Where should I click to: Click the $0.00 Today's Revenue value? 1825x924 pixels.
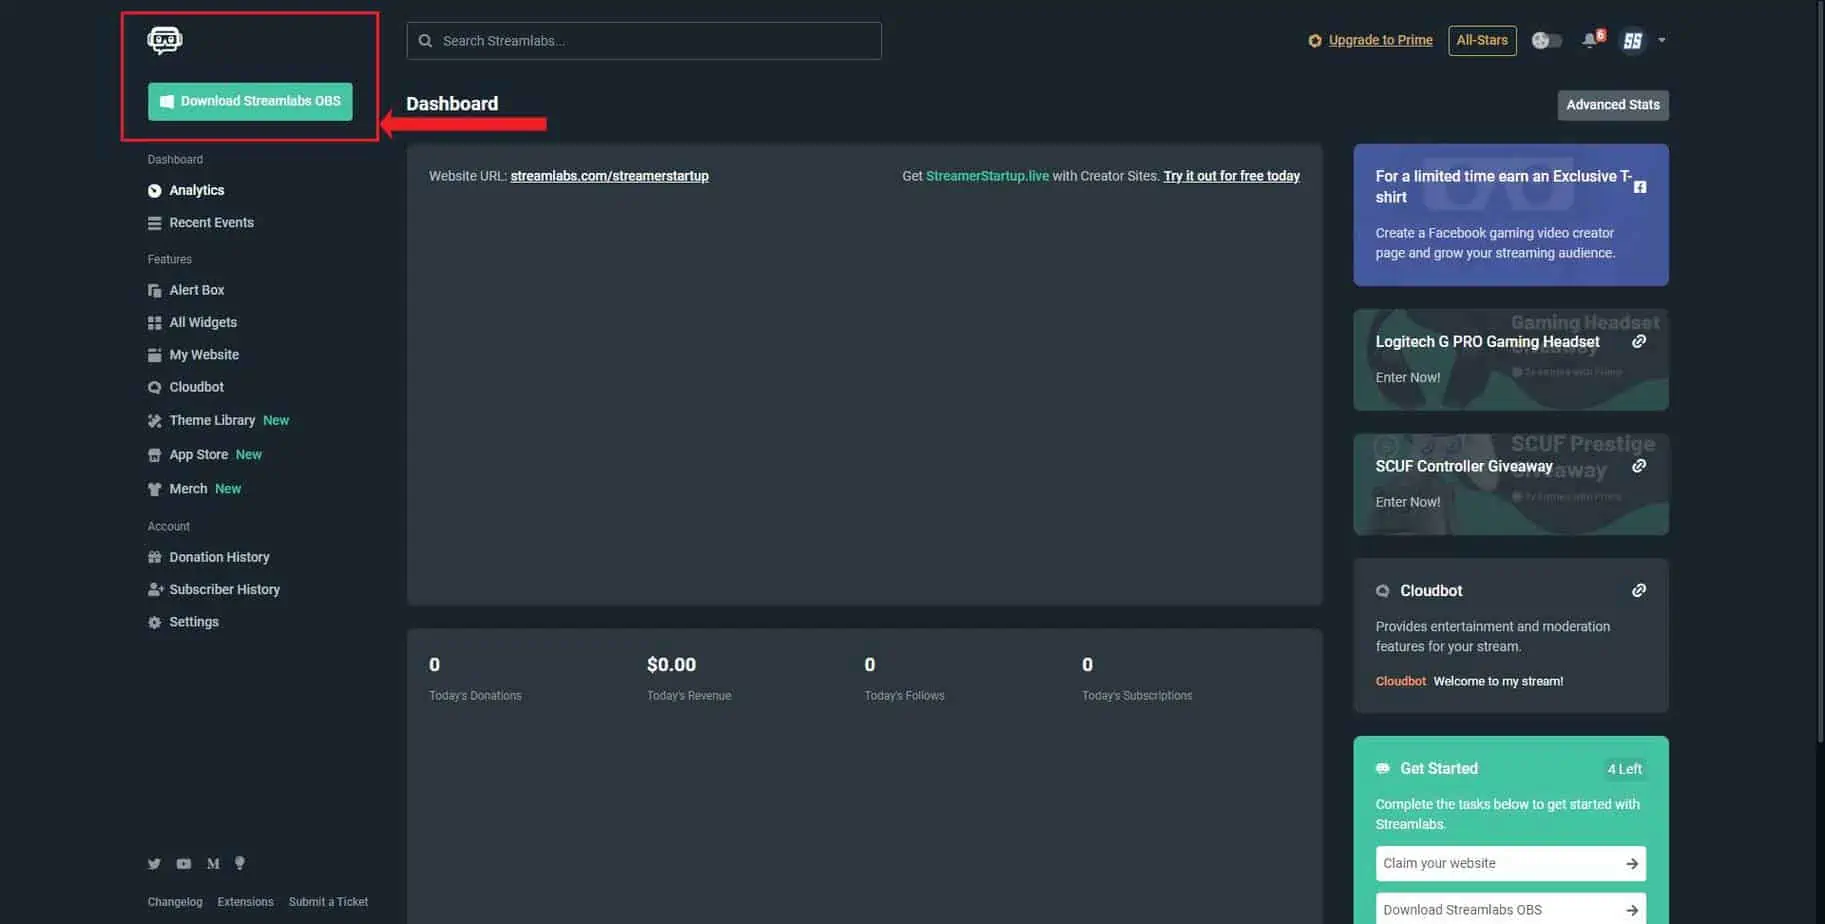pyautogui.click(x=671, y=665)
